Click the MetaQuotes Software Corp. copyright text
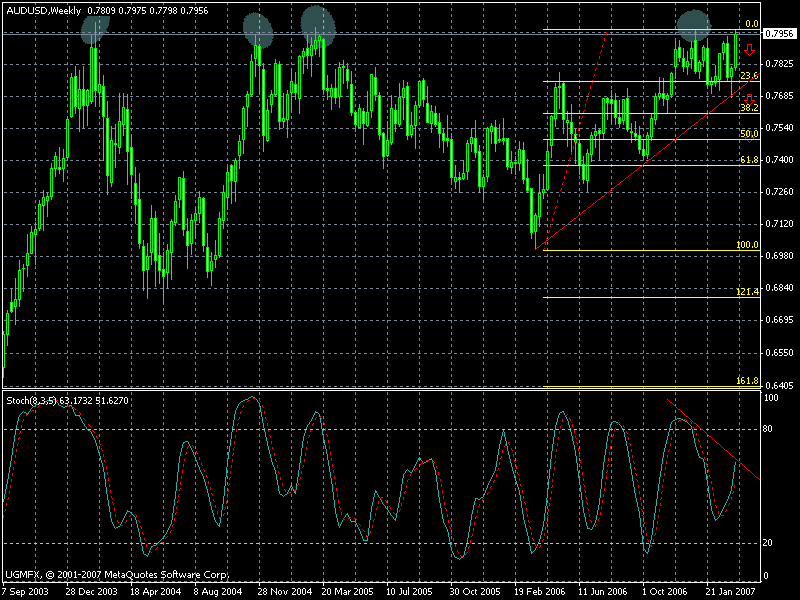 pos(116,576)
